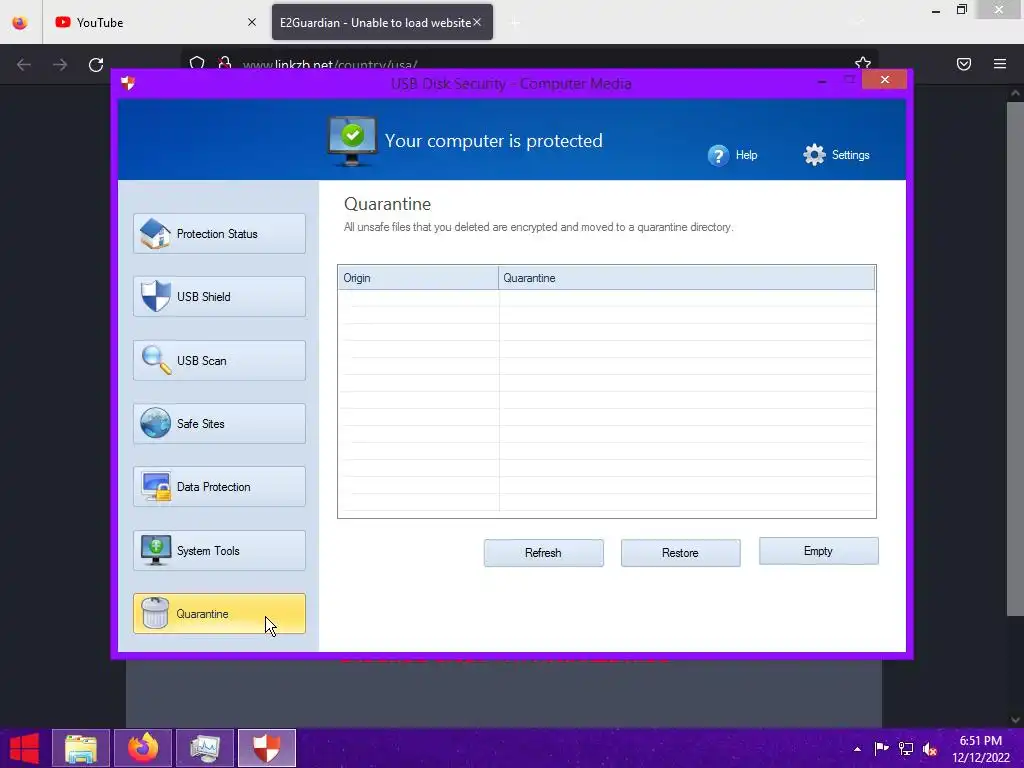This screenshot has width=1024, height=768.
Task: Click the USB Disk Security title bar shield icon
Action: point(128,83)
